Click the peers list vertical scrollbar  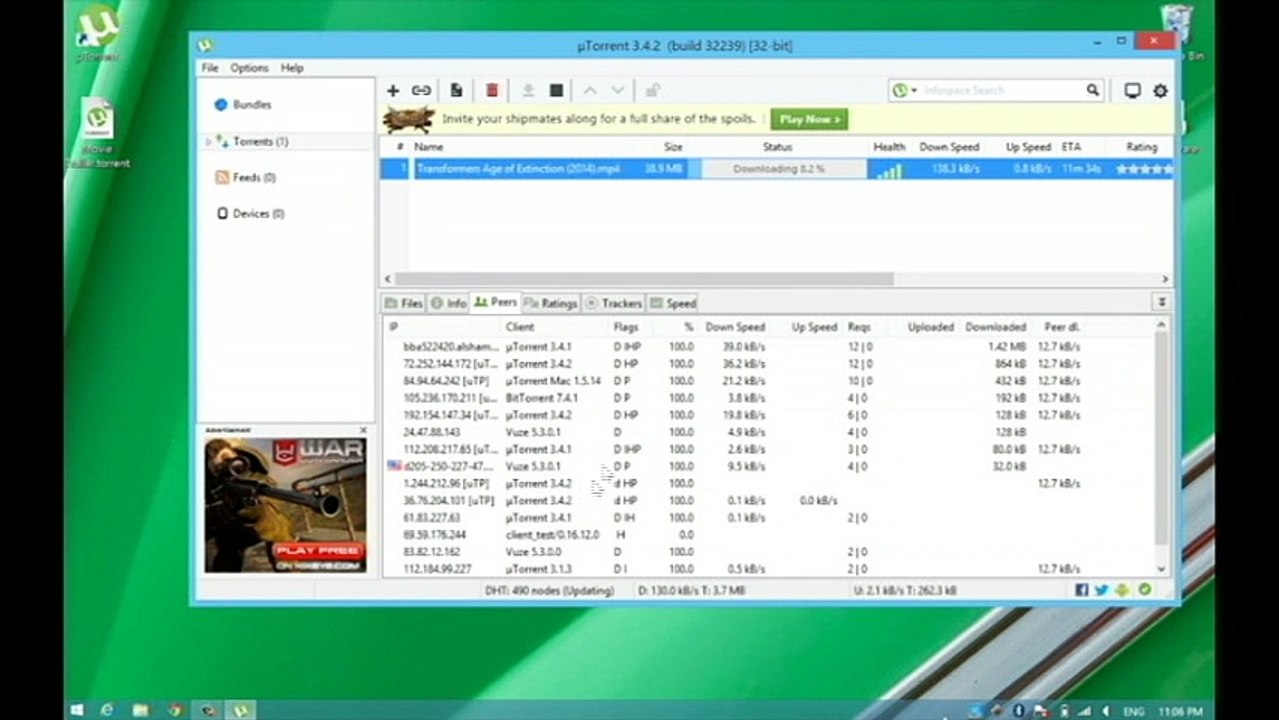point(1161,440)
